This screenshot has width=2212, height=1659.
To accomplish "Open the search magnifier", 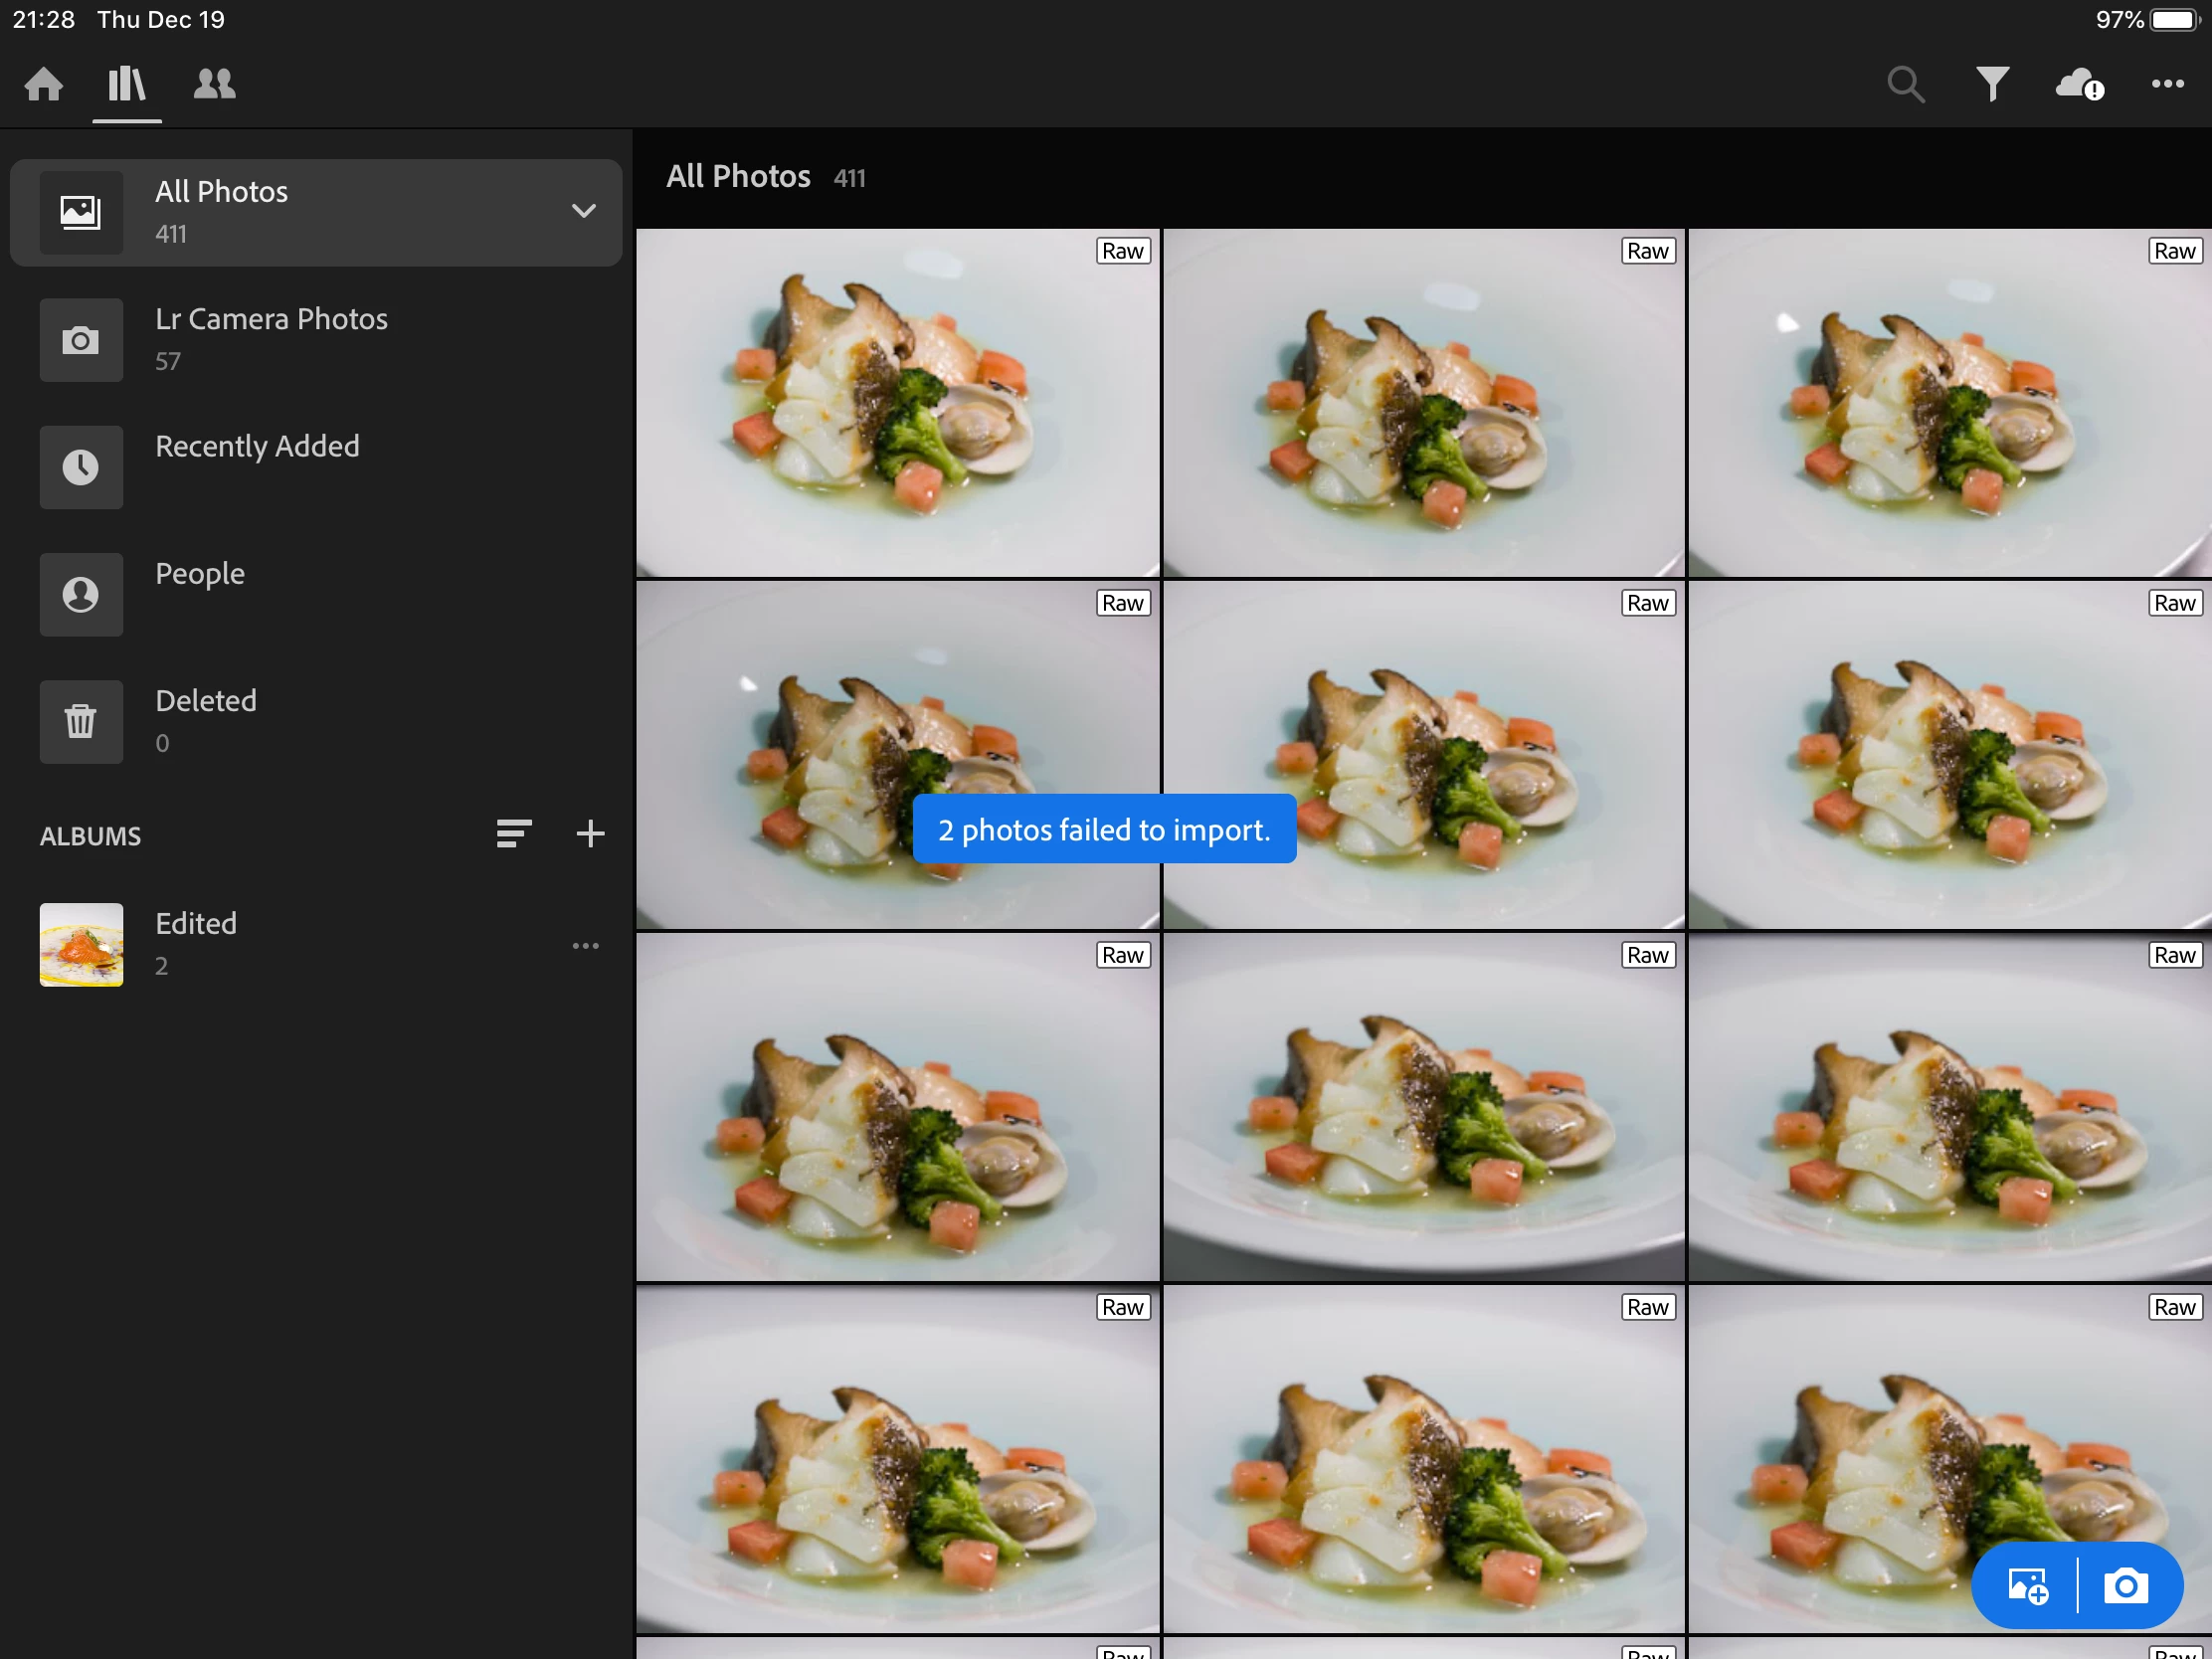I will [x=1904, y=85].
